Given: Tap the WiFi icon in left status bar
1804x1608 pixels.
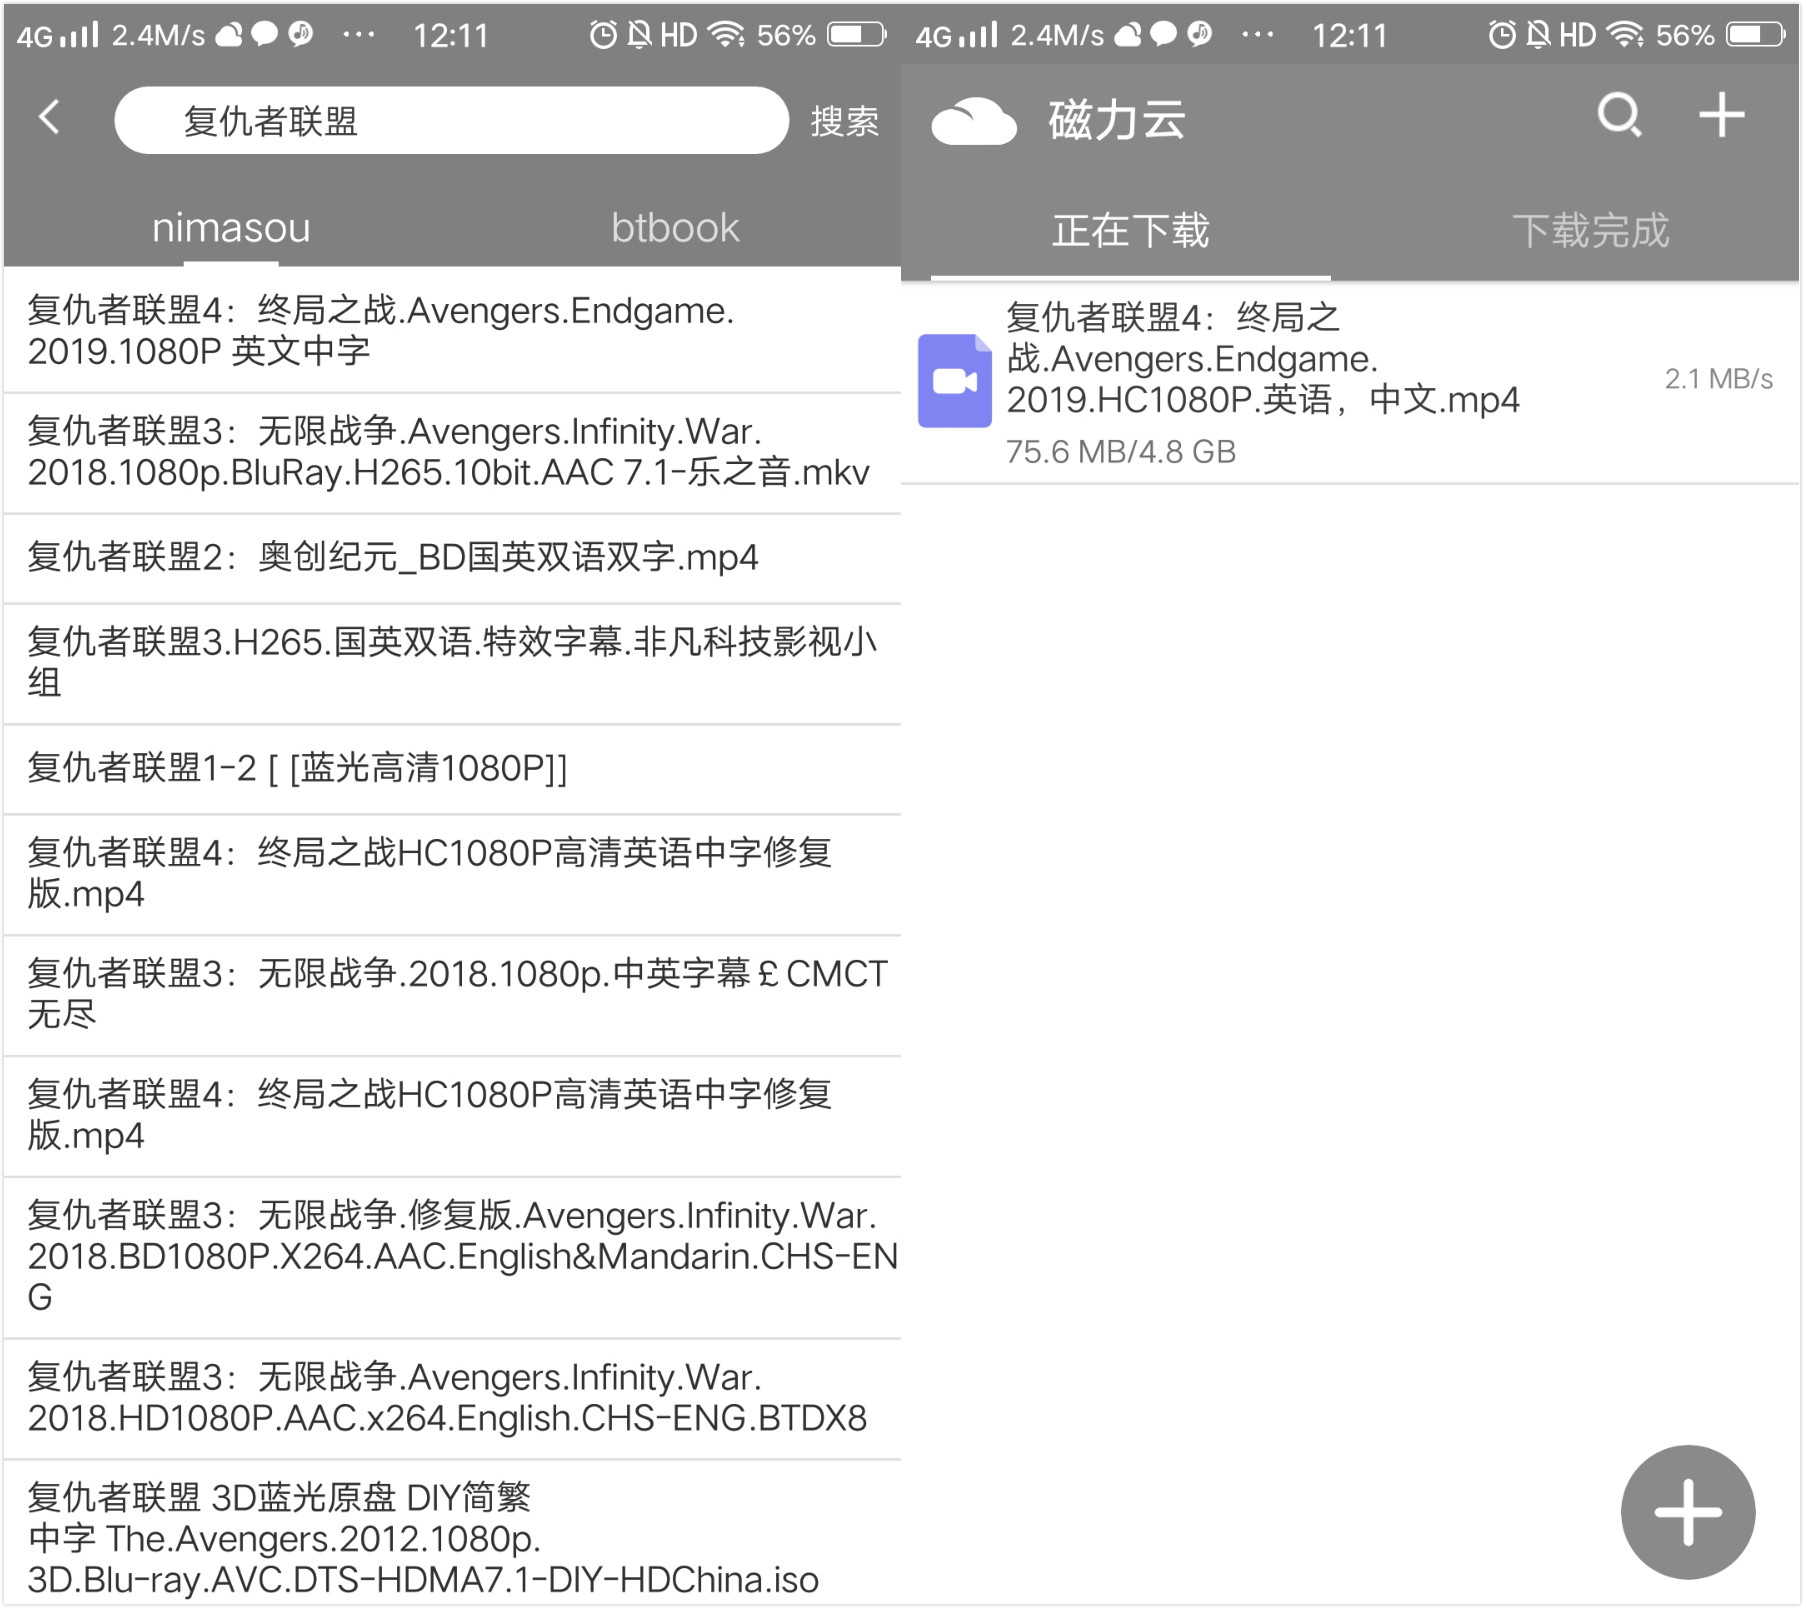Looking at the screenshot, I should (x=725, y=36).
